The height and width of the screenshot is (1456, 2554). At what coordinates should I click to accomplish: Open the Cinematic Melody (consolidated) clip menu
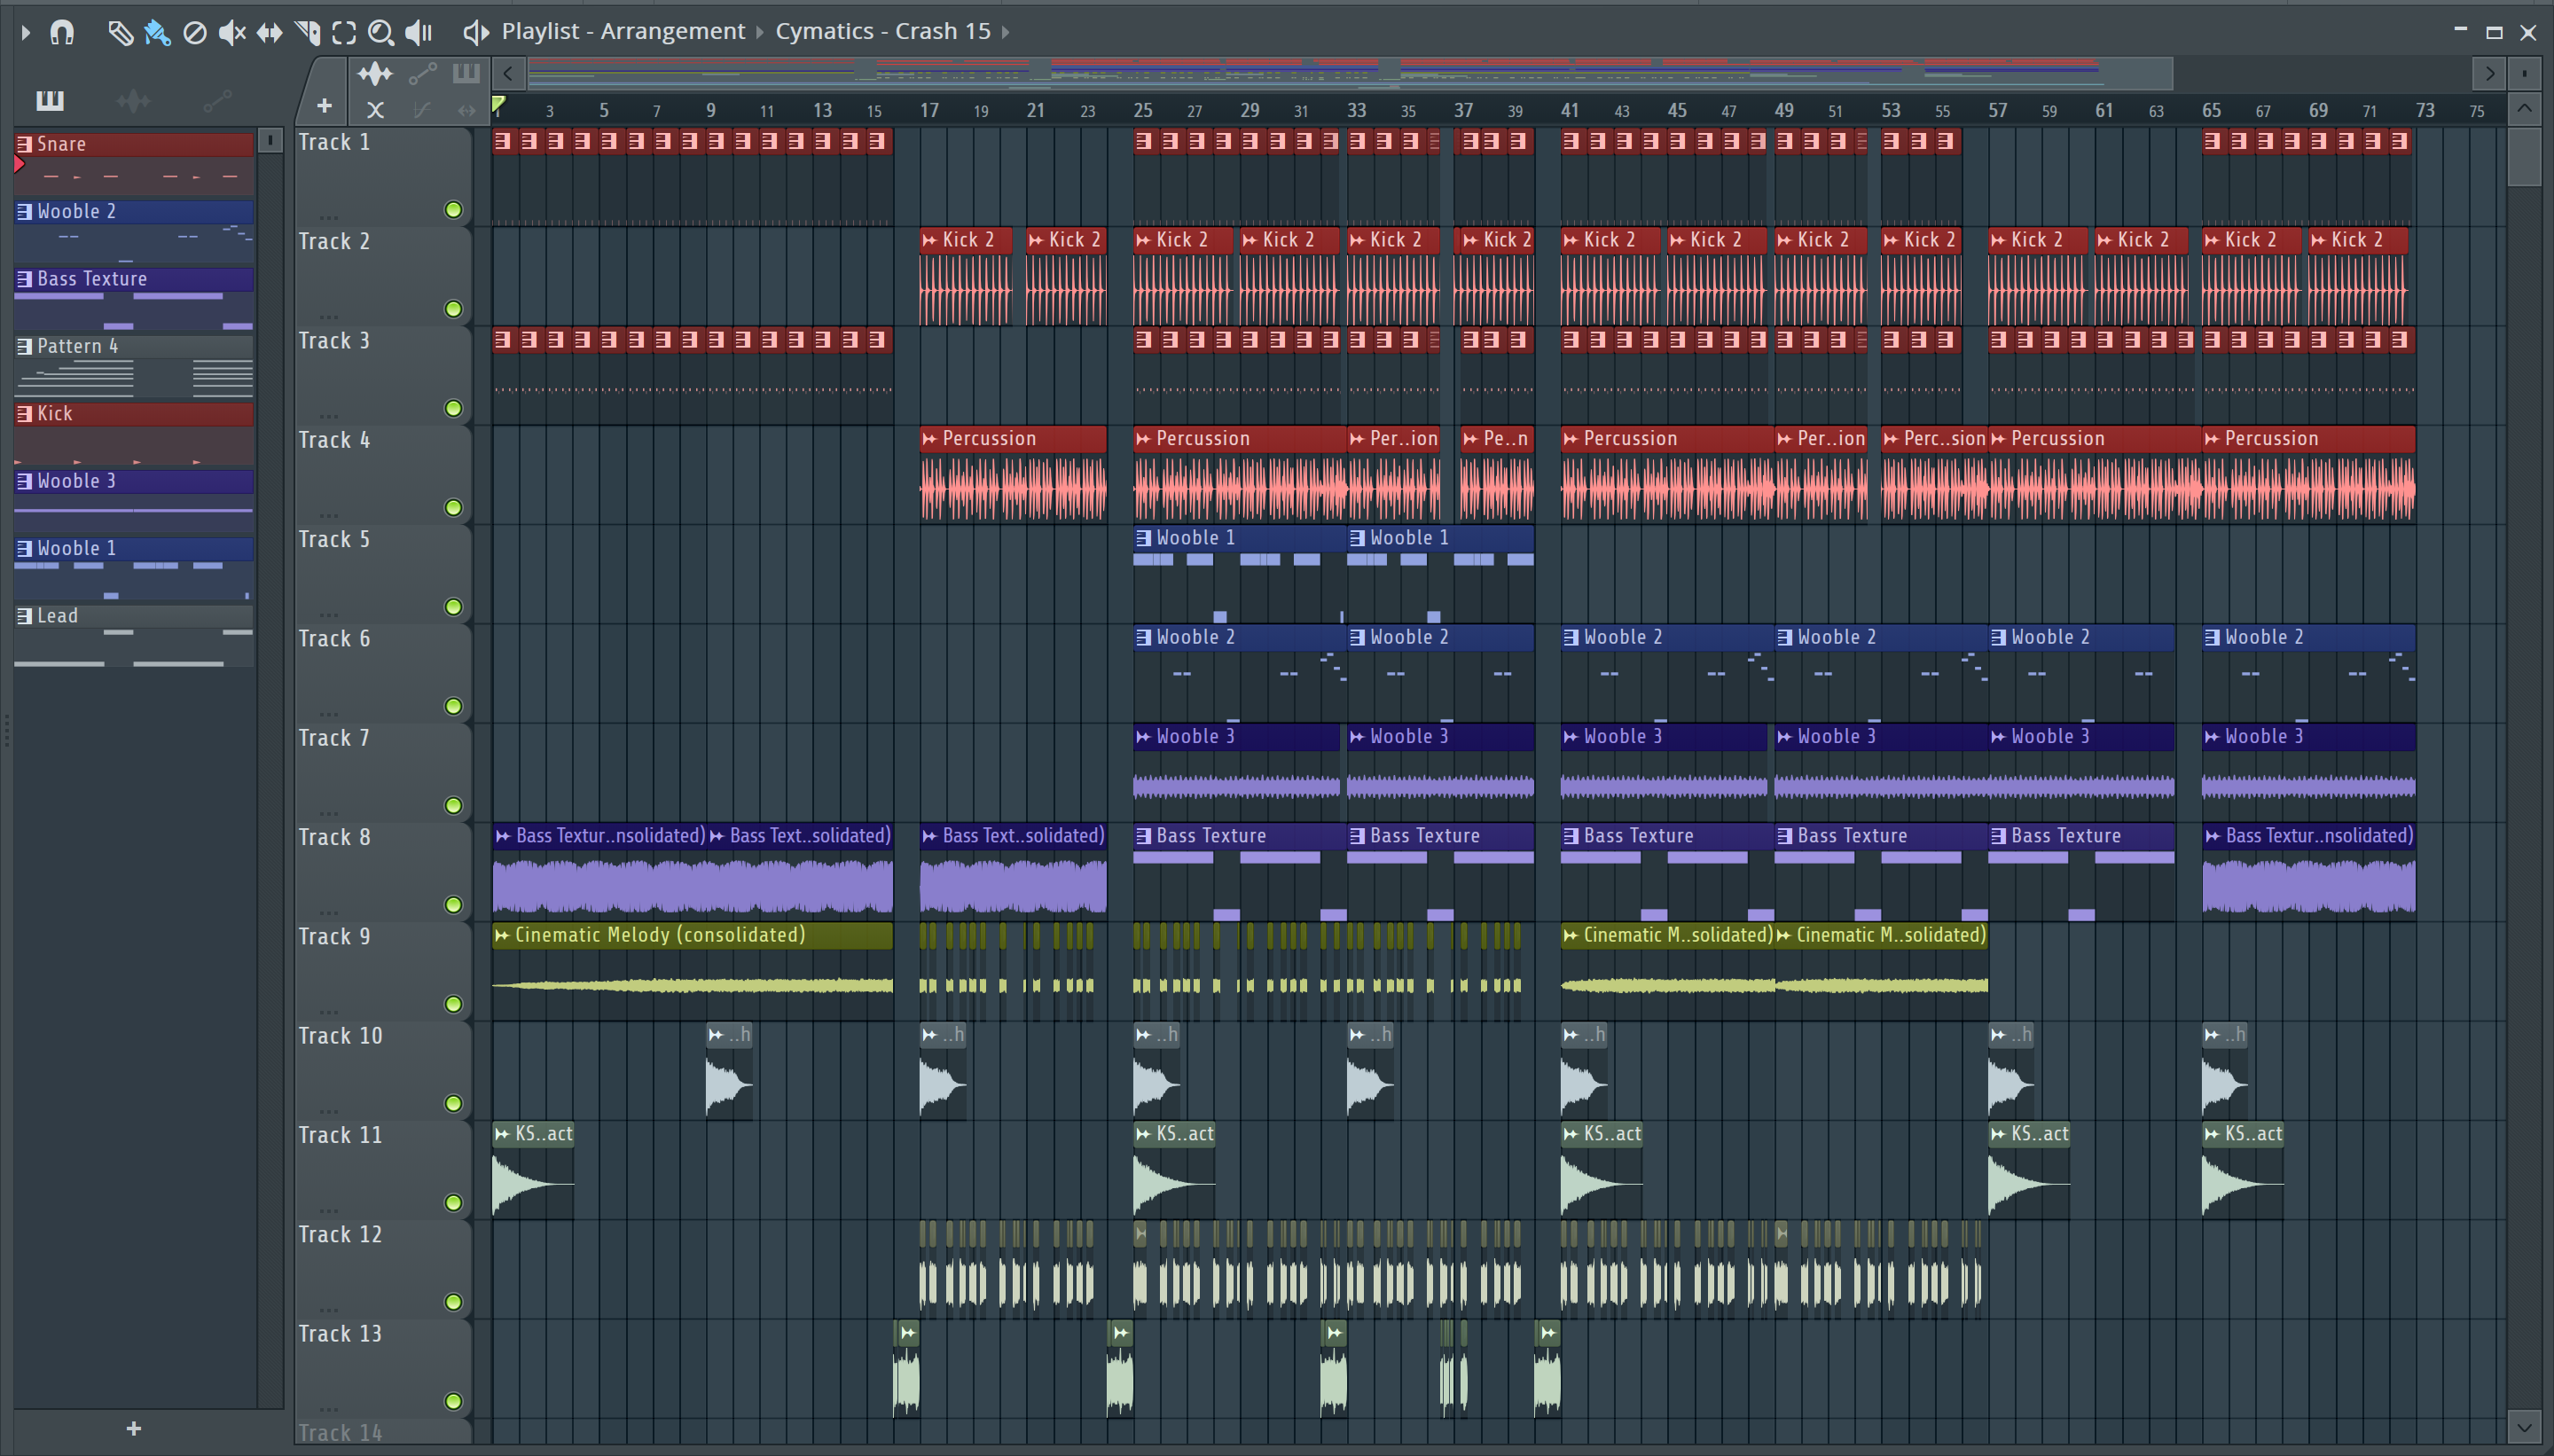click(x=502, y=936)
